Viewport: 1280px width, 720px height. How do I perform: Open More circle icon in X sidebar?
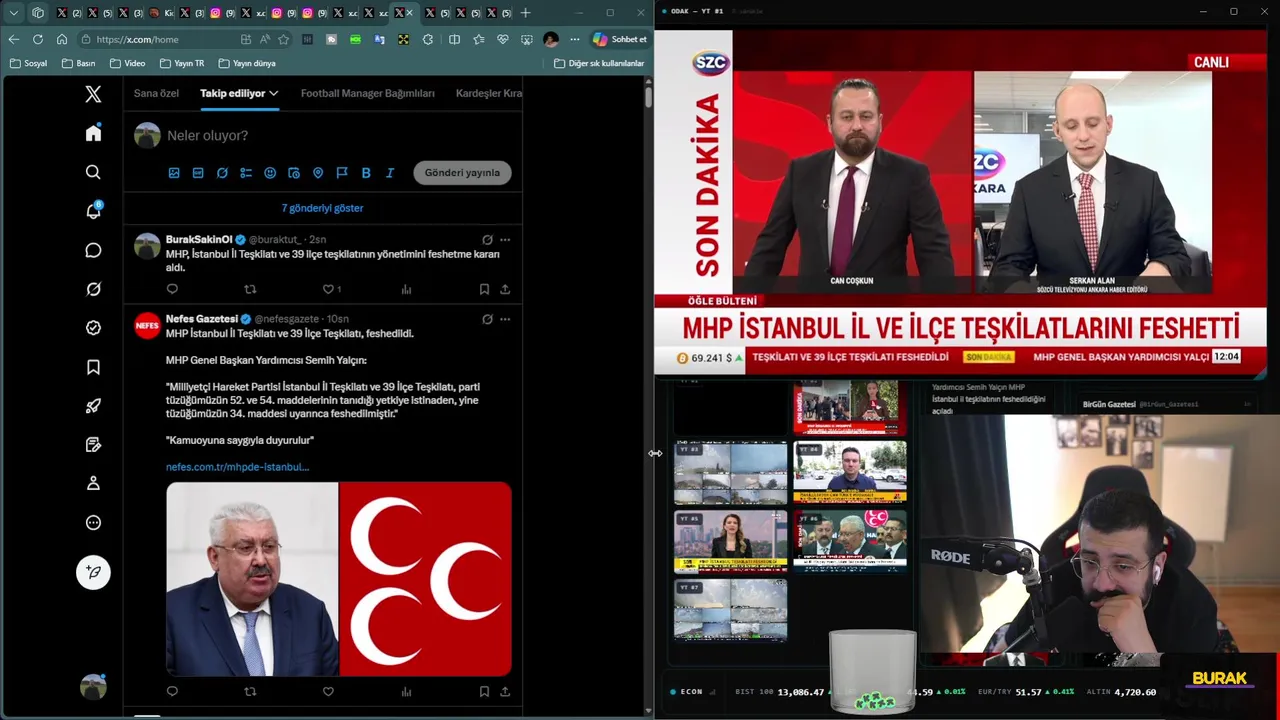click(x=93, y=522)
